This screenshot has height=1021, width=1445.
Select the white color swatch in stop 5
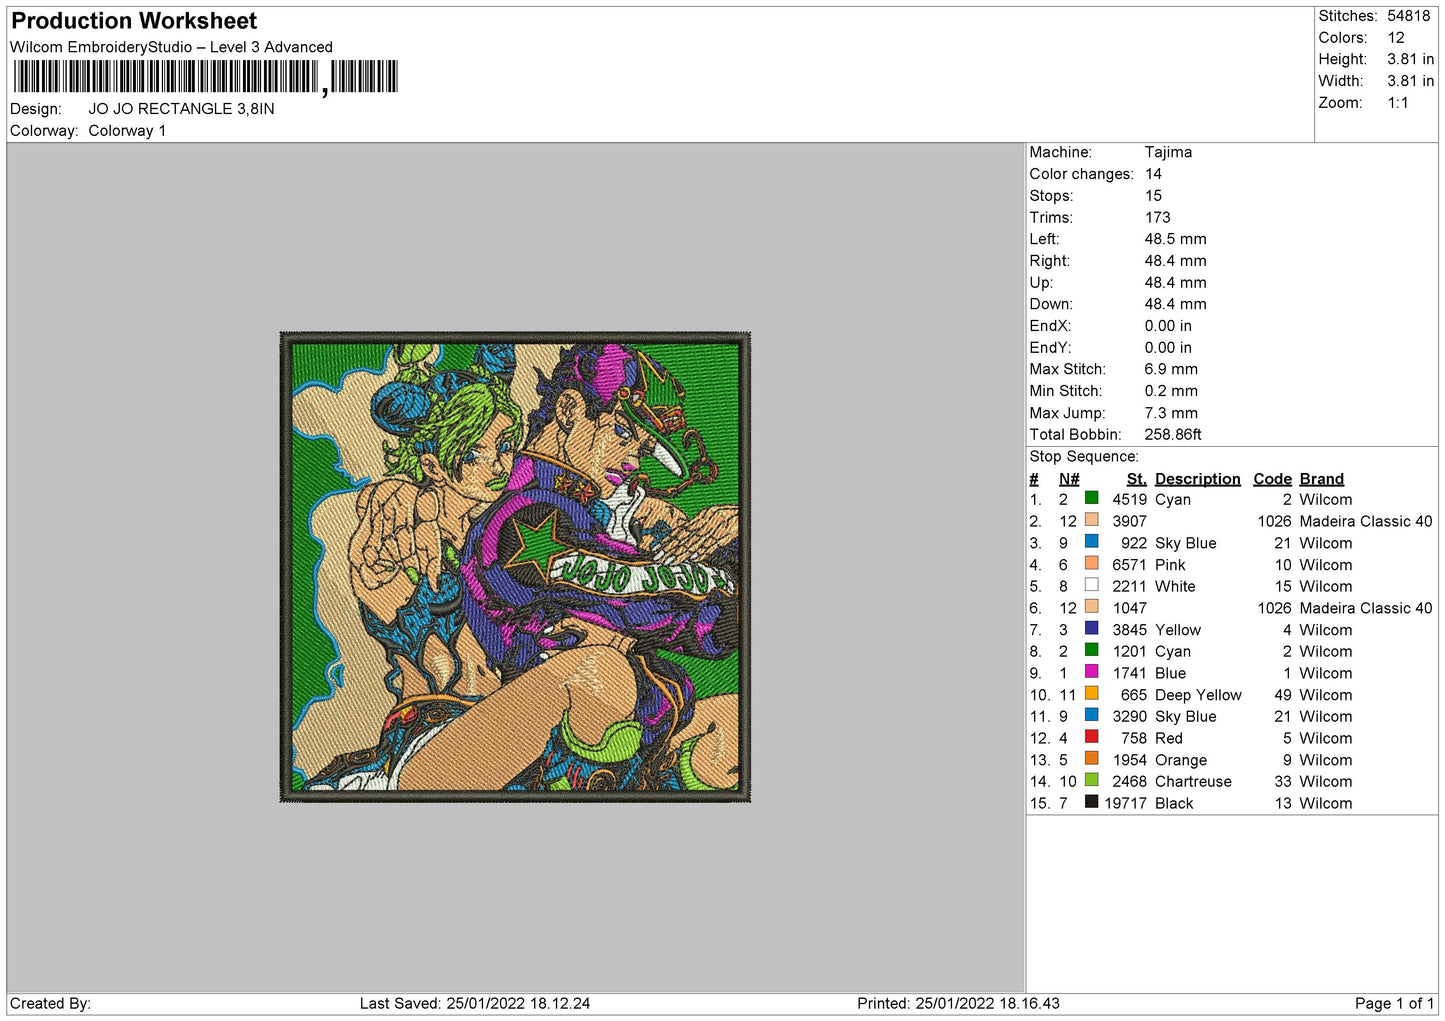click(x=1091, y=585)
